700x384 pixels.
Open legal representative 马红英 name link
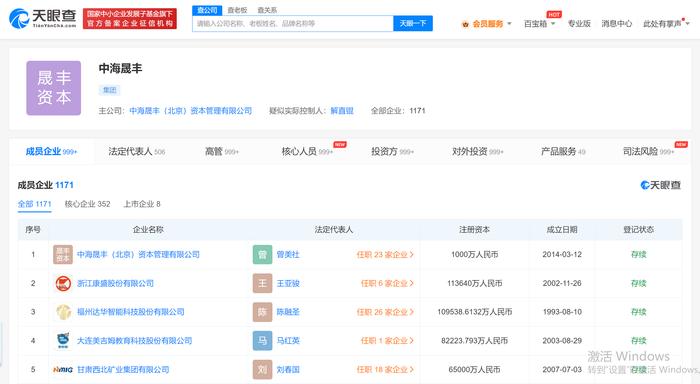click(x=288, y=340)
